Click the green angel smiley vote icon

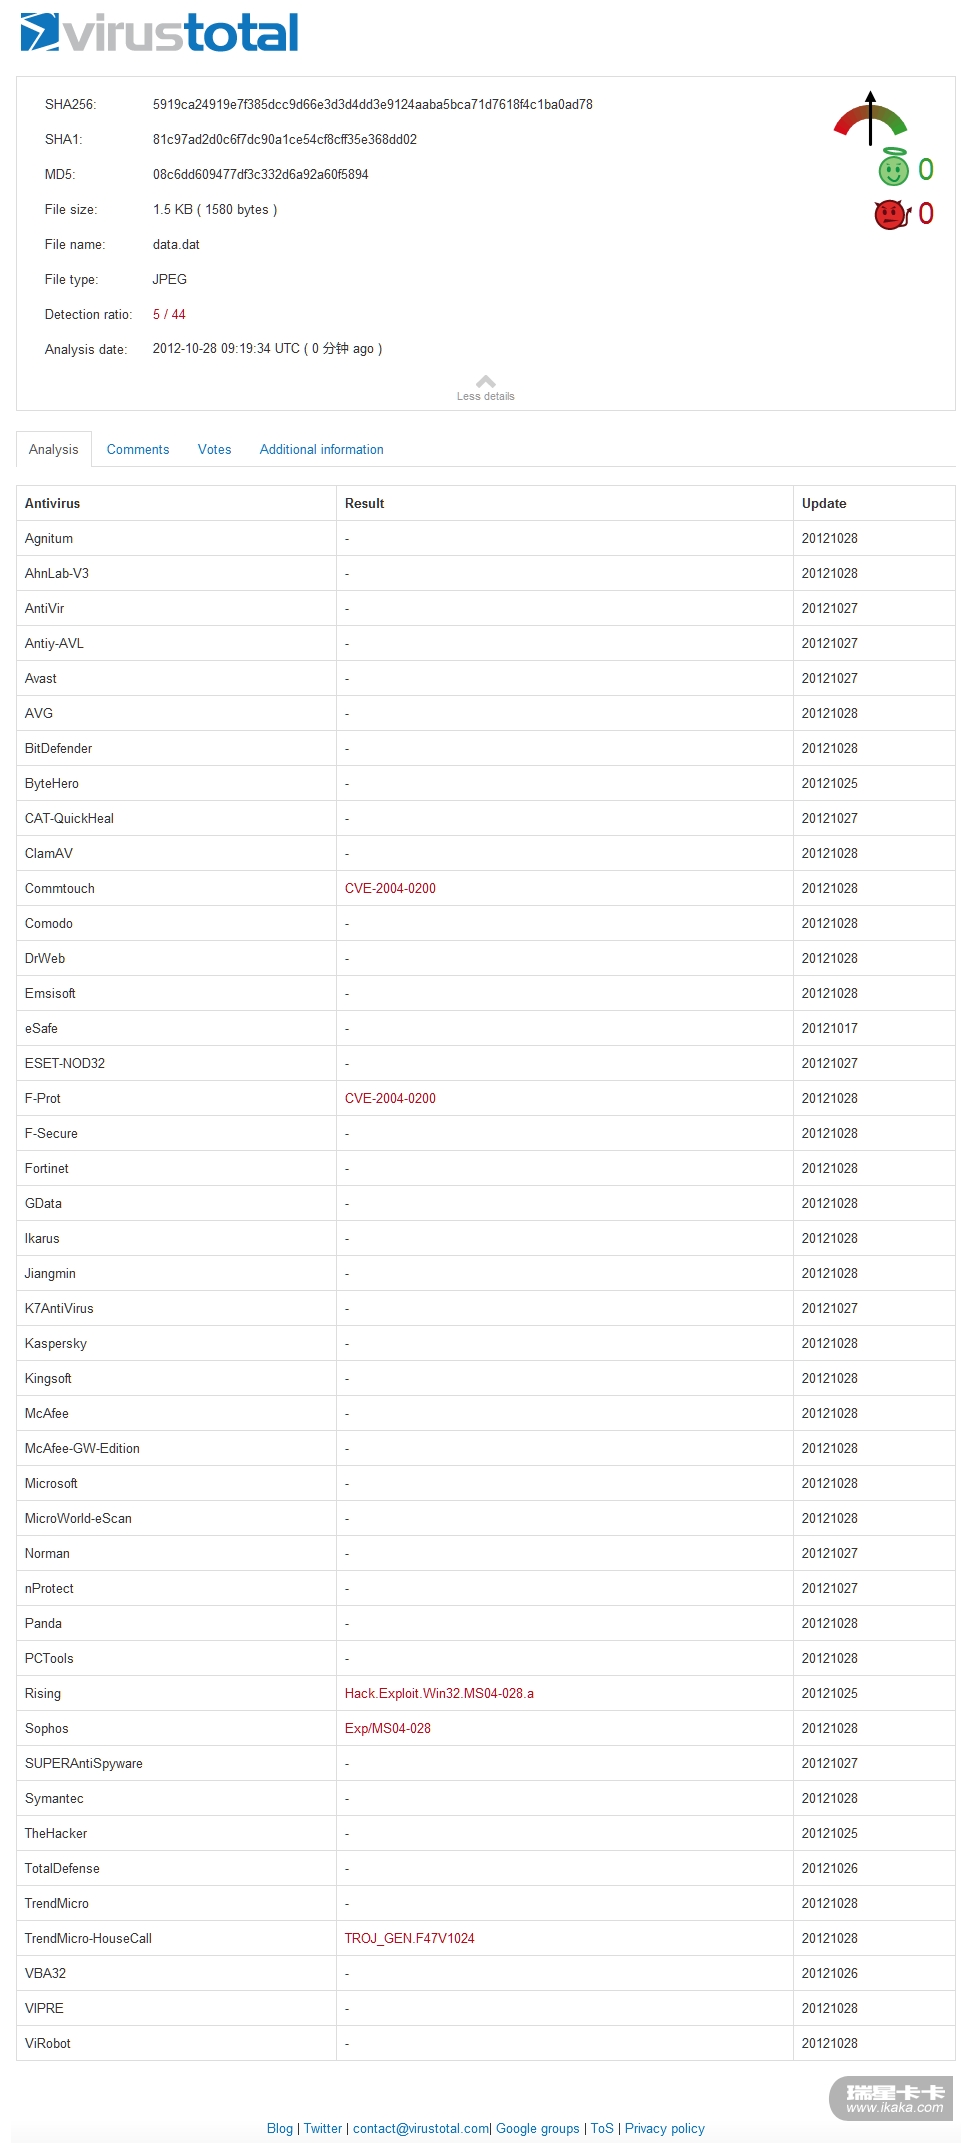click(x=893, y=169)
